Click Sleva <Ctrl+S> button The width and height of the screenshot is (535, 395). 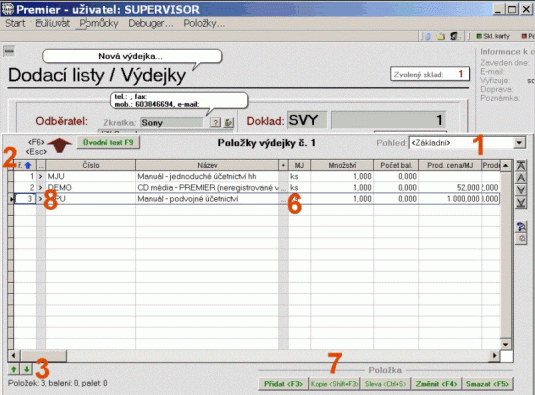(x=386, y=384)
